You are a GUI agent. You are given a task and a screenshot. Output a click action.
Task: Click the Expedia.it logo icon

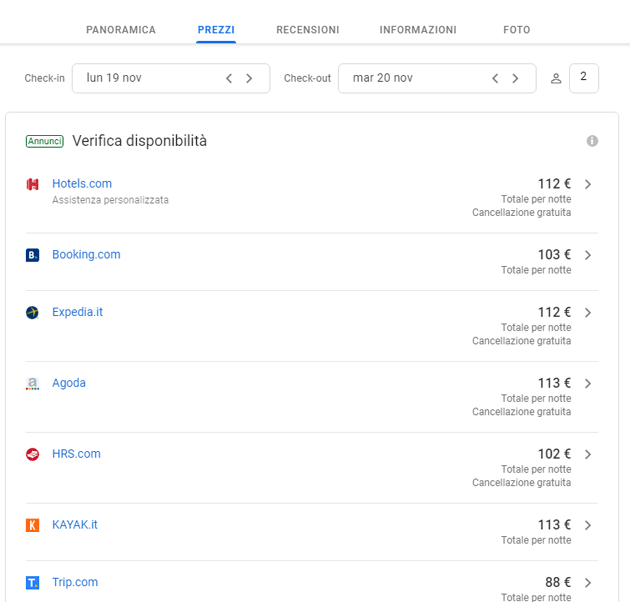33,313
